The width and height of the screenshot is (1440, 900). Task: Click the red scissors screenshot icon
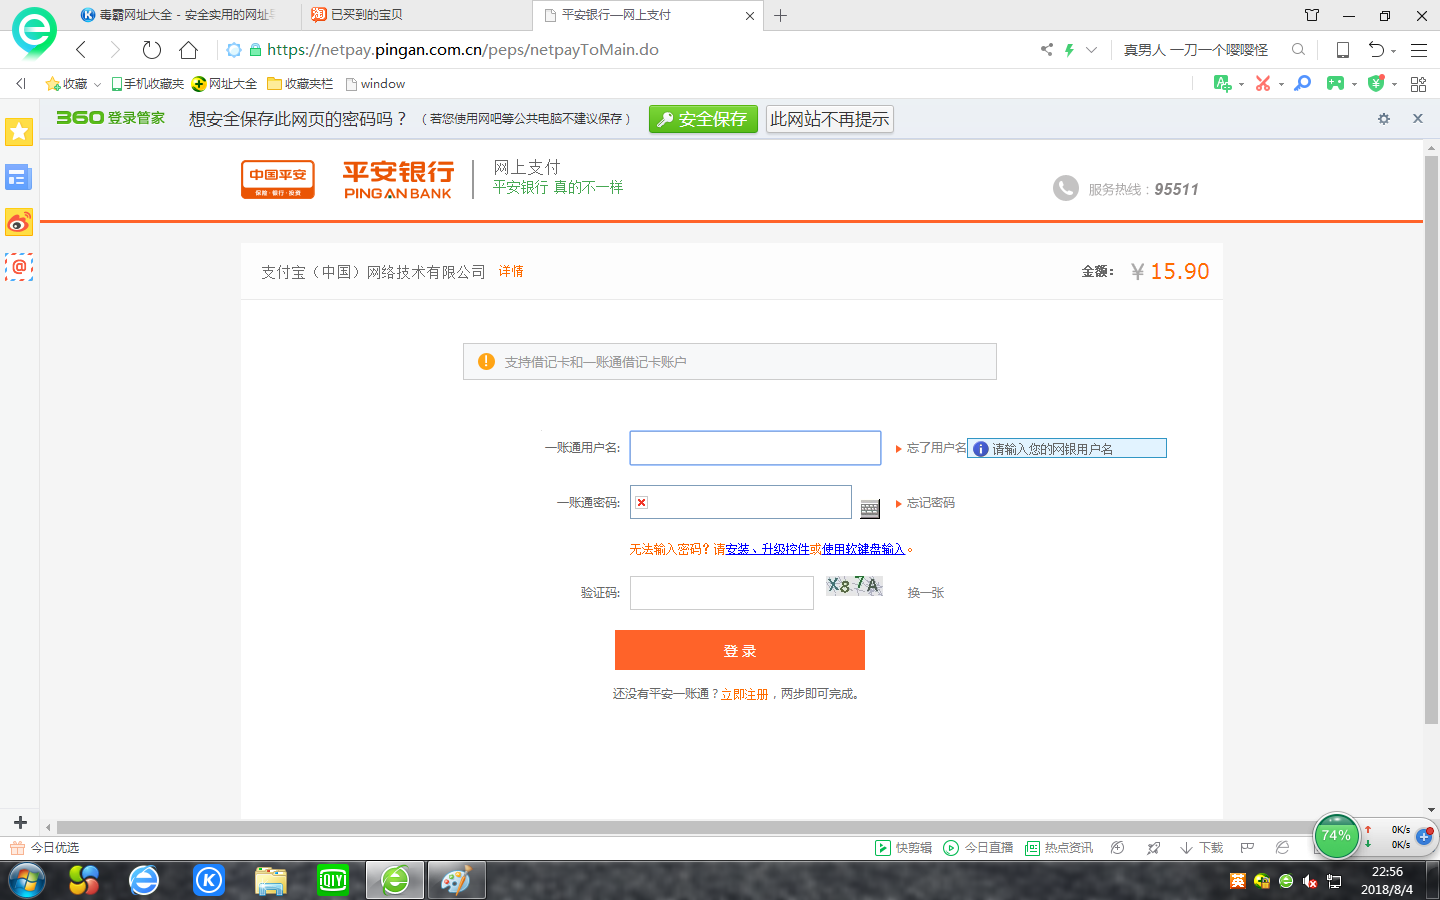tap(1263, 83)
